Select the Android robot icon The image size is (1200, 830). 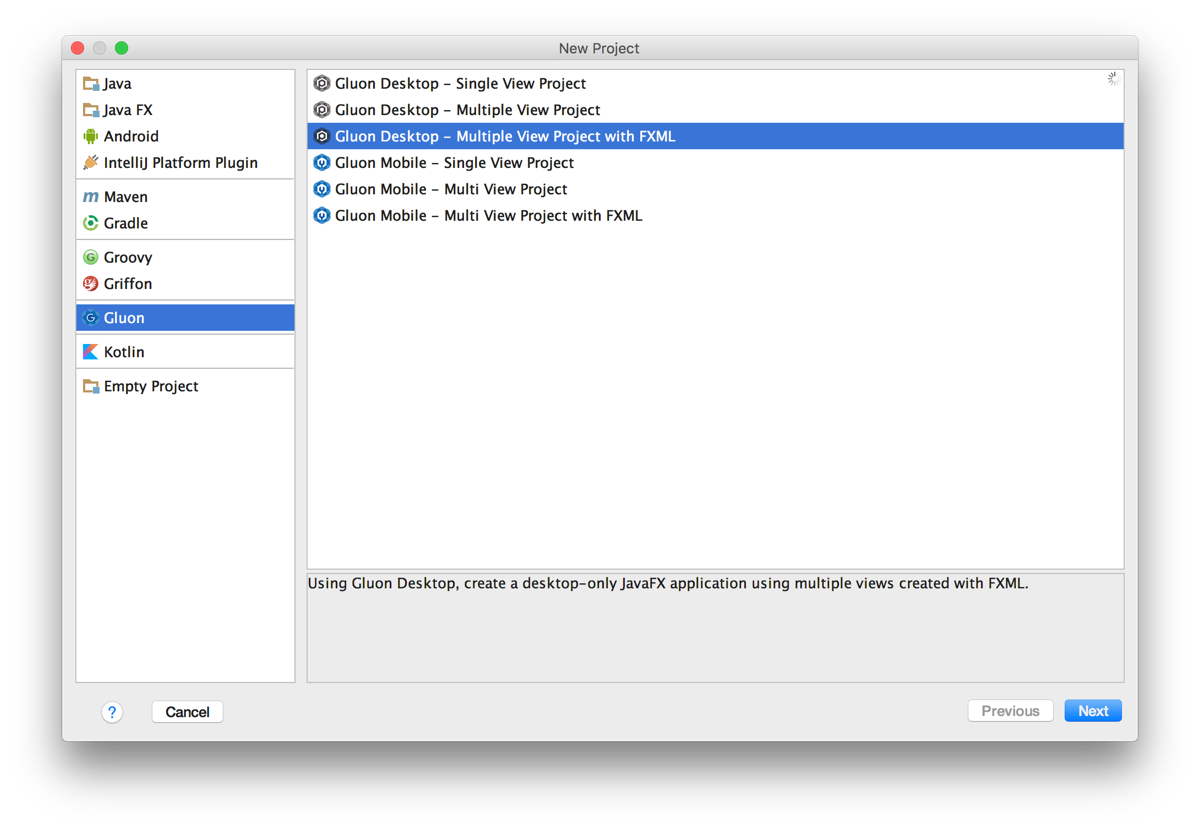tap(91, 136)
